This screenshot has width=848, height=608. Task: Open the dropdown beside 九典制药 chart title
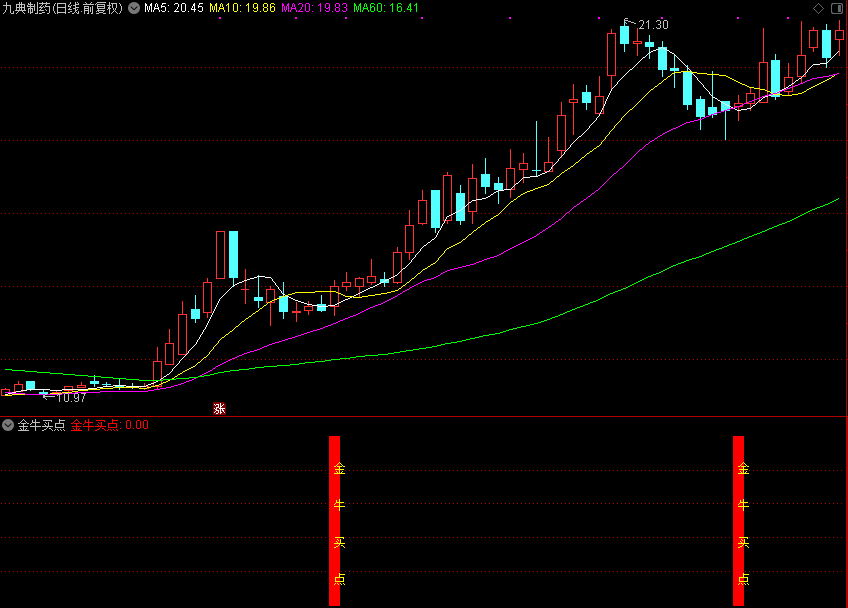point(134,8)
